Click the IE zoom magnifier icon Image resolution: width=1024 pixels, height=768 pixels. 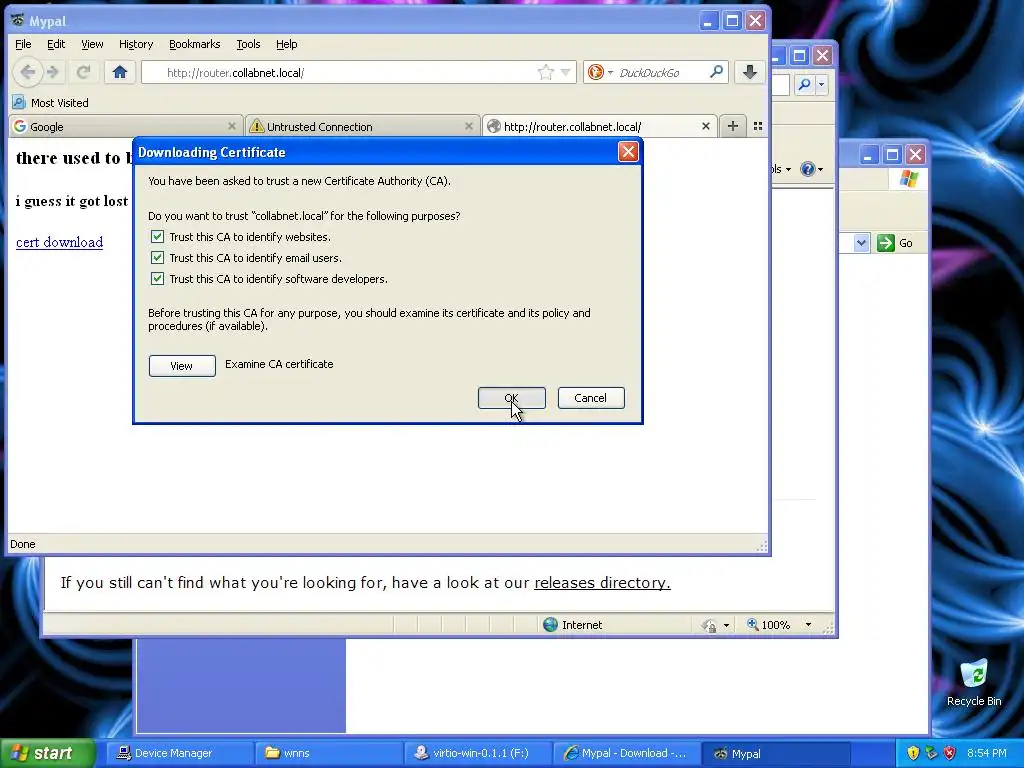coord(752,624)
